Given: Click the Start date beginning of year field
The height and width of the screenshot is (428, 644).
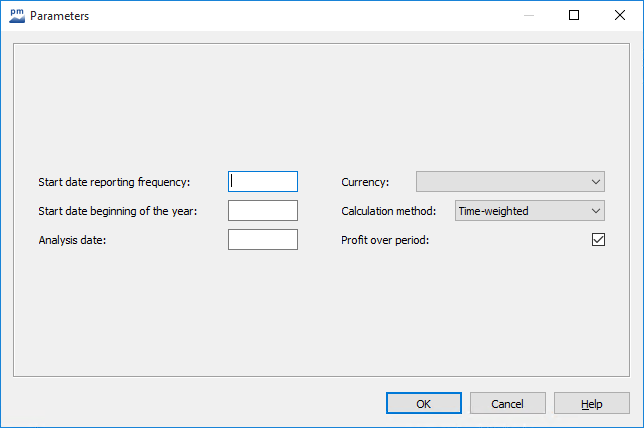Looking at the screenshot, I should tap(263, 211).
